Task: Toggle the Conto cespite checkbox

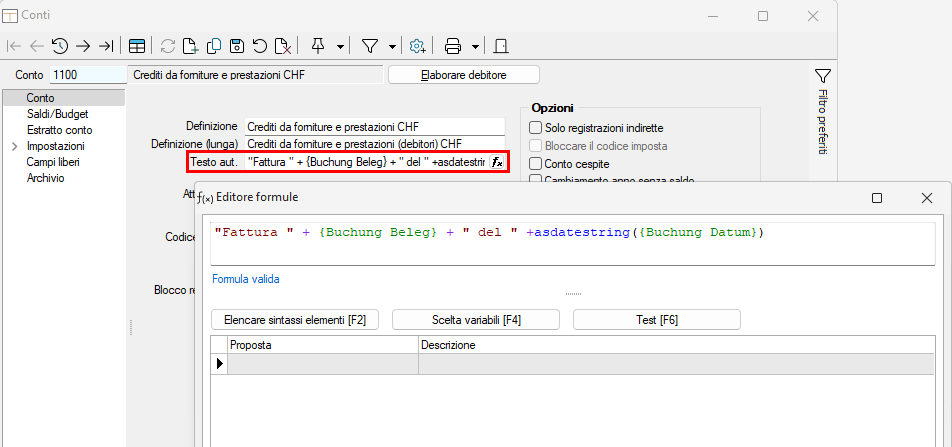Action: [x=536, y=163]
